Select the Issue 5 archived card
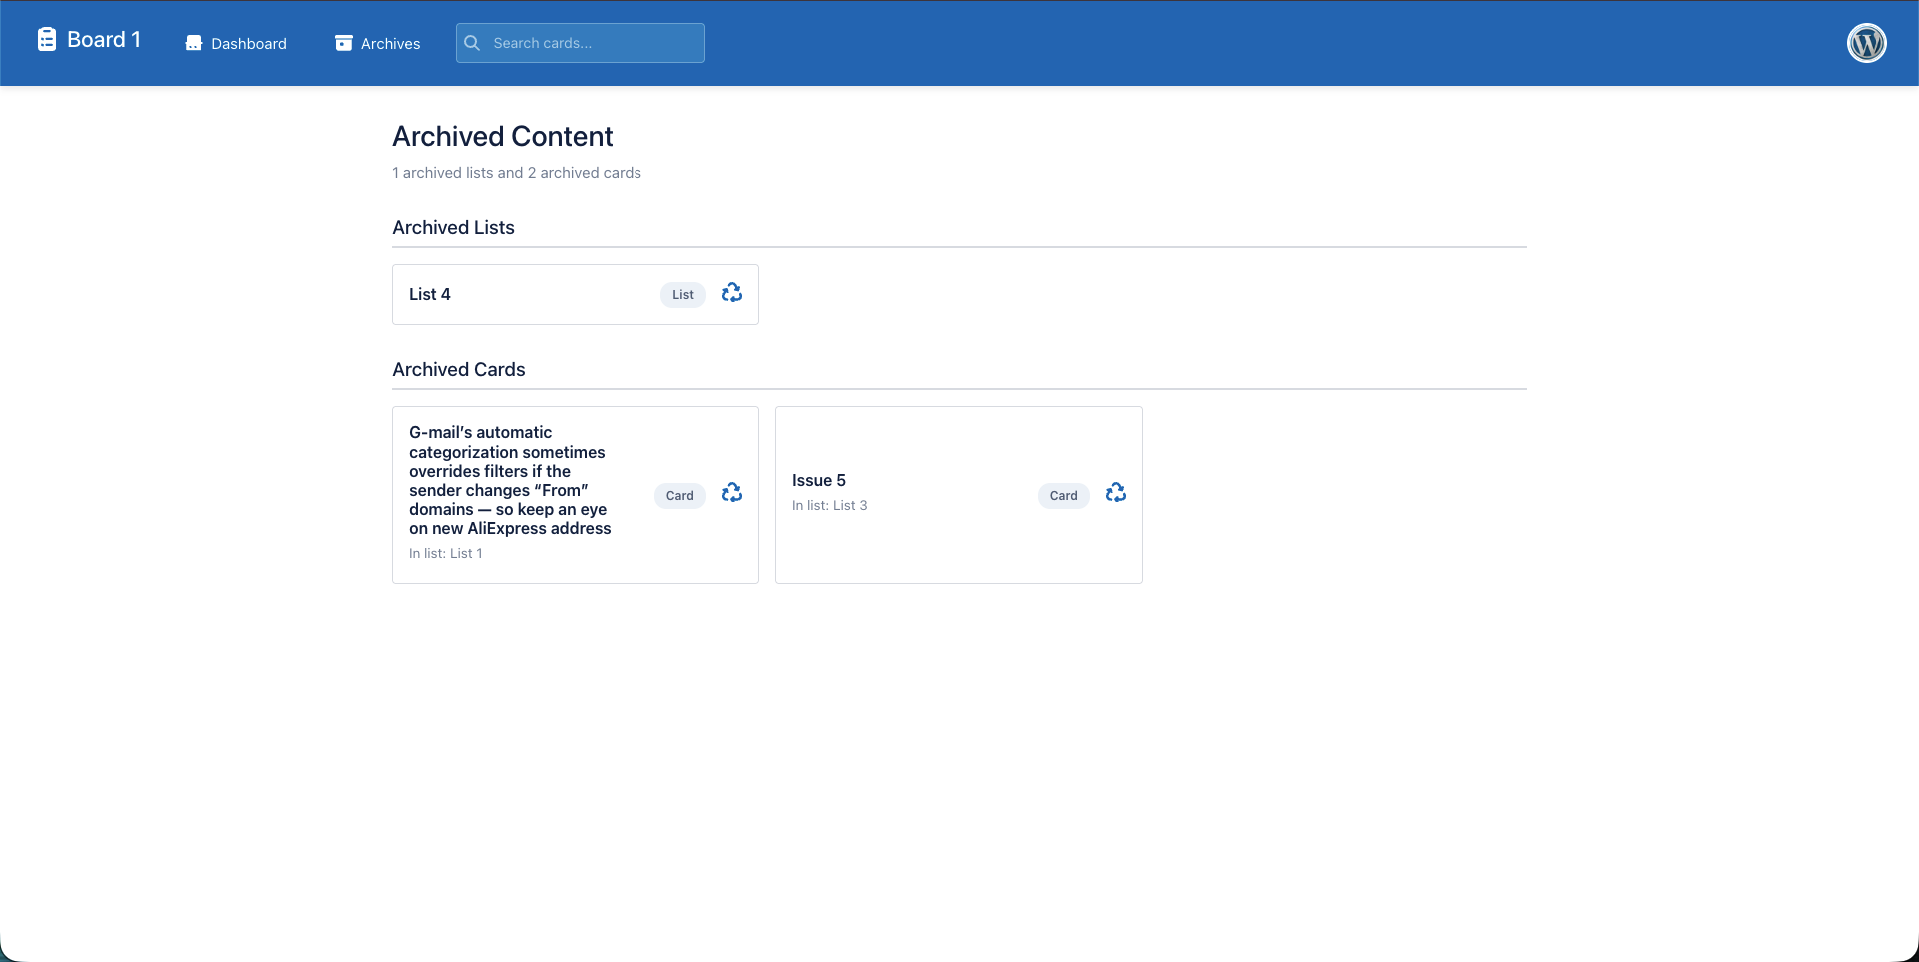 958,494
